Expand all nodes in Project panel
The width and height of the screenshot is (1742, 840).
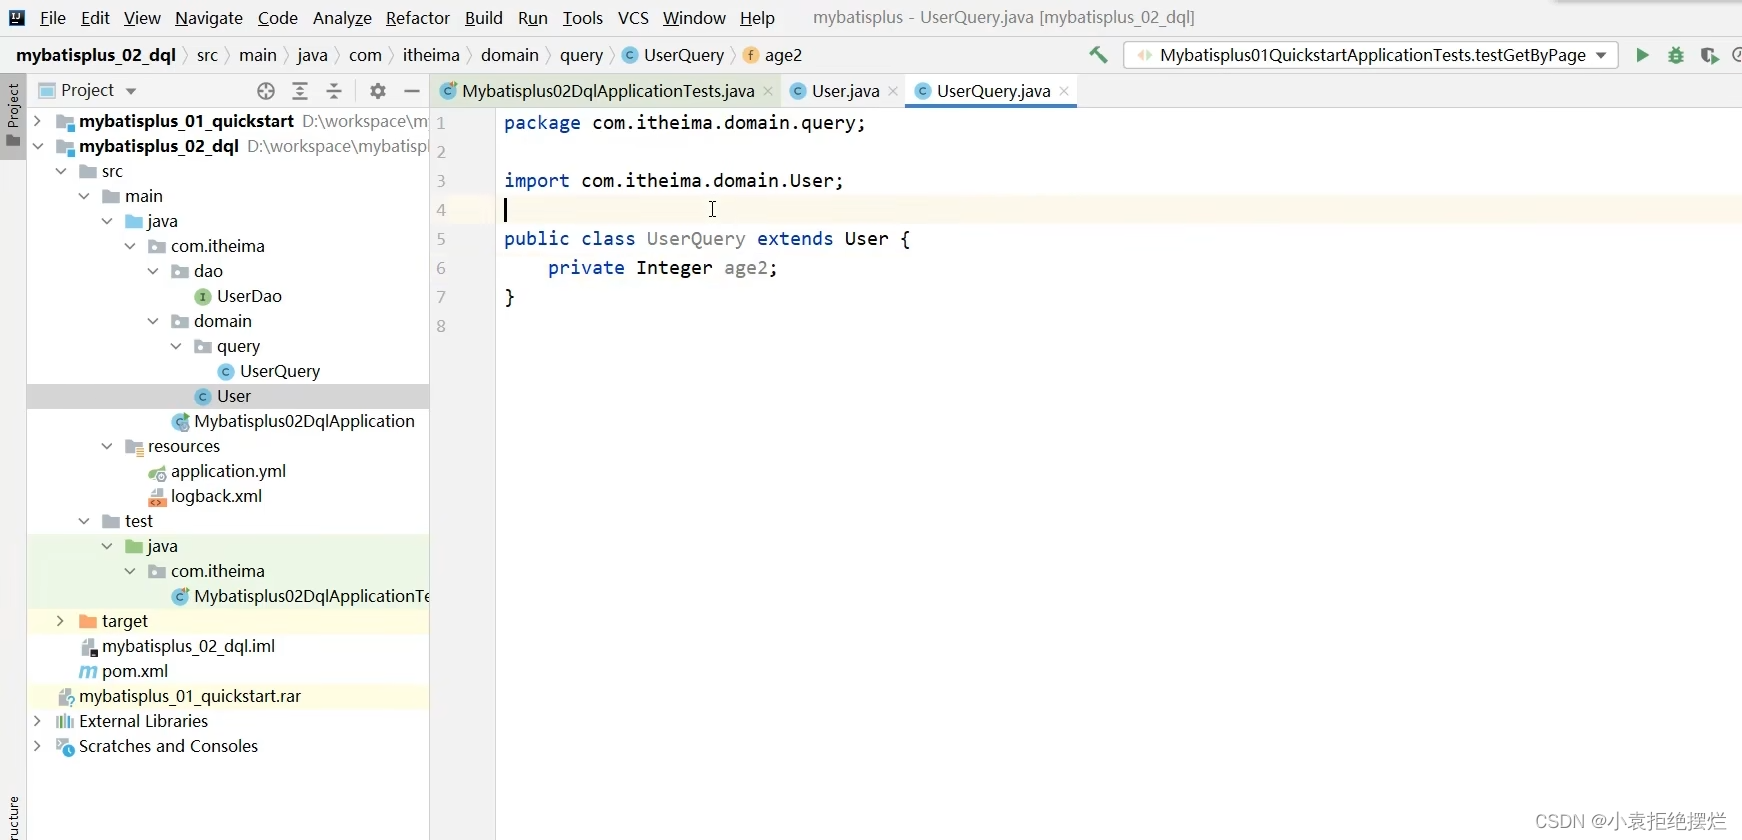pyautogui.click(x=299, y=91)
